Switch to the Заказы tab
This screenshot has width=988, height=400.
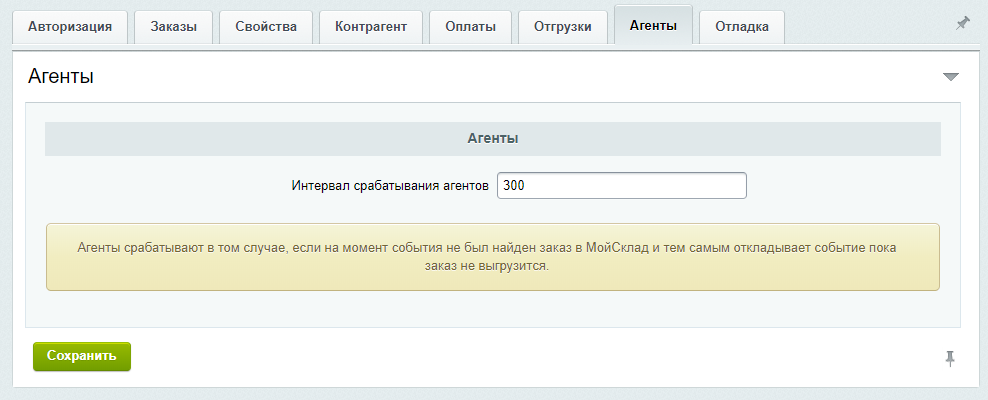point(173,27)
